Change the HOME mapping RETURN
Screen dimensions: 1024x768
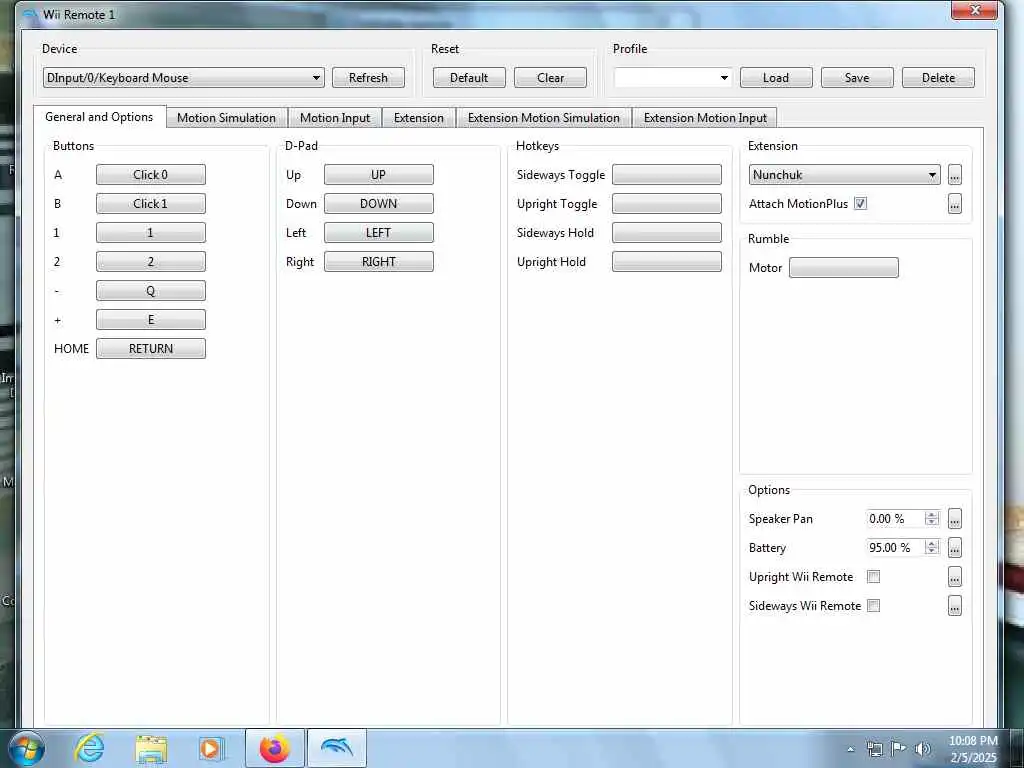point(151,348)
